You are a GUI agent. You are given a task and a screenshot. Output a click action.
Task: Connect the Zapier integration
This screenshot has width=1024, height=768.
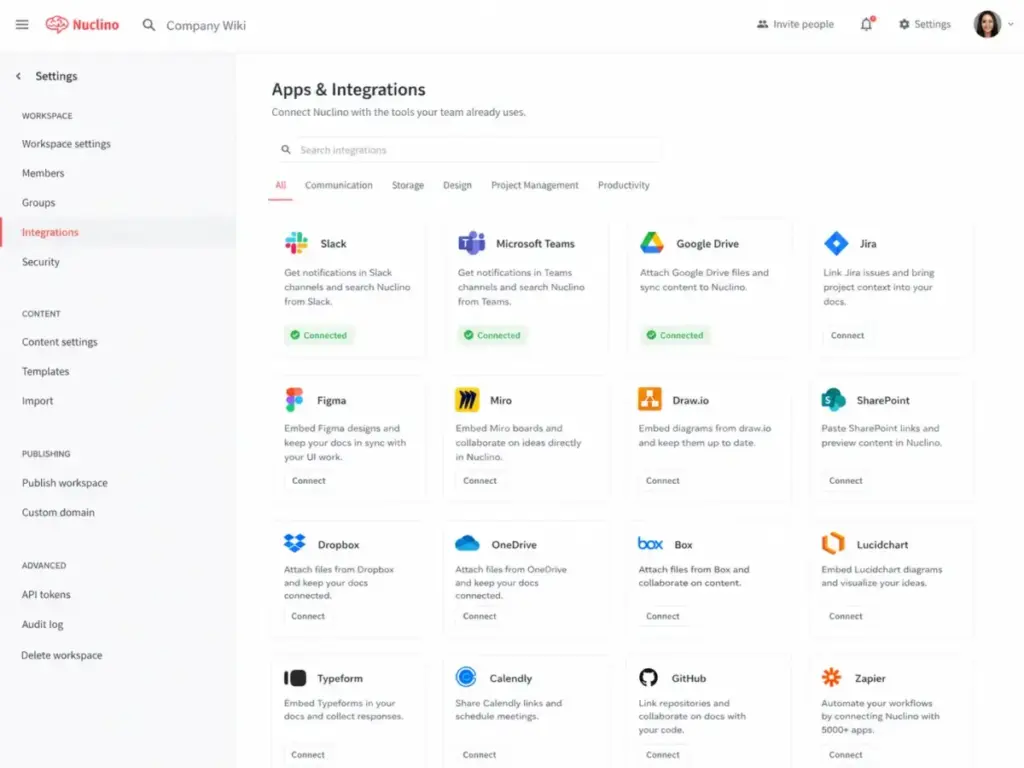click(846, 754)
